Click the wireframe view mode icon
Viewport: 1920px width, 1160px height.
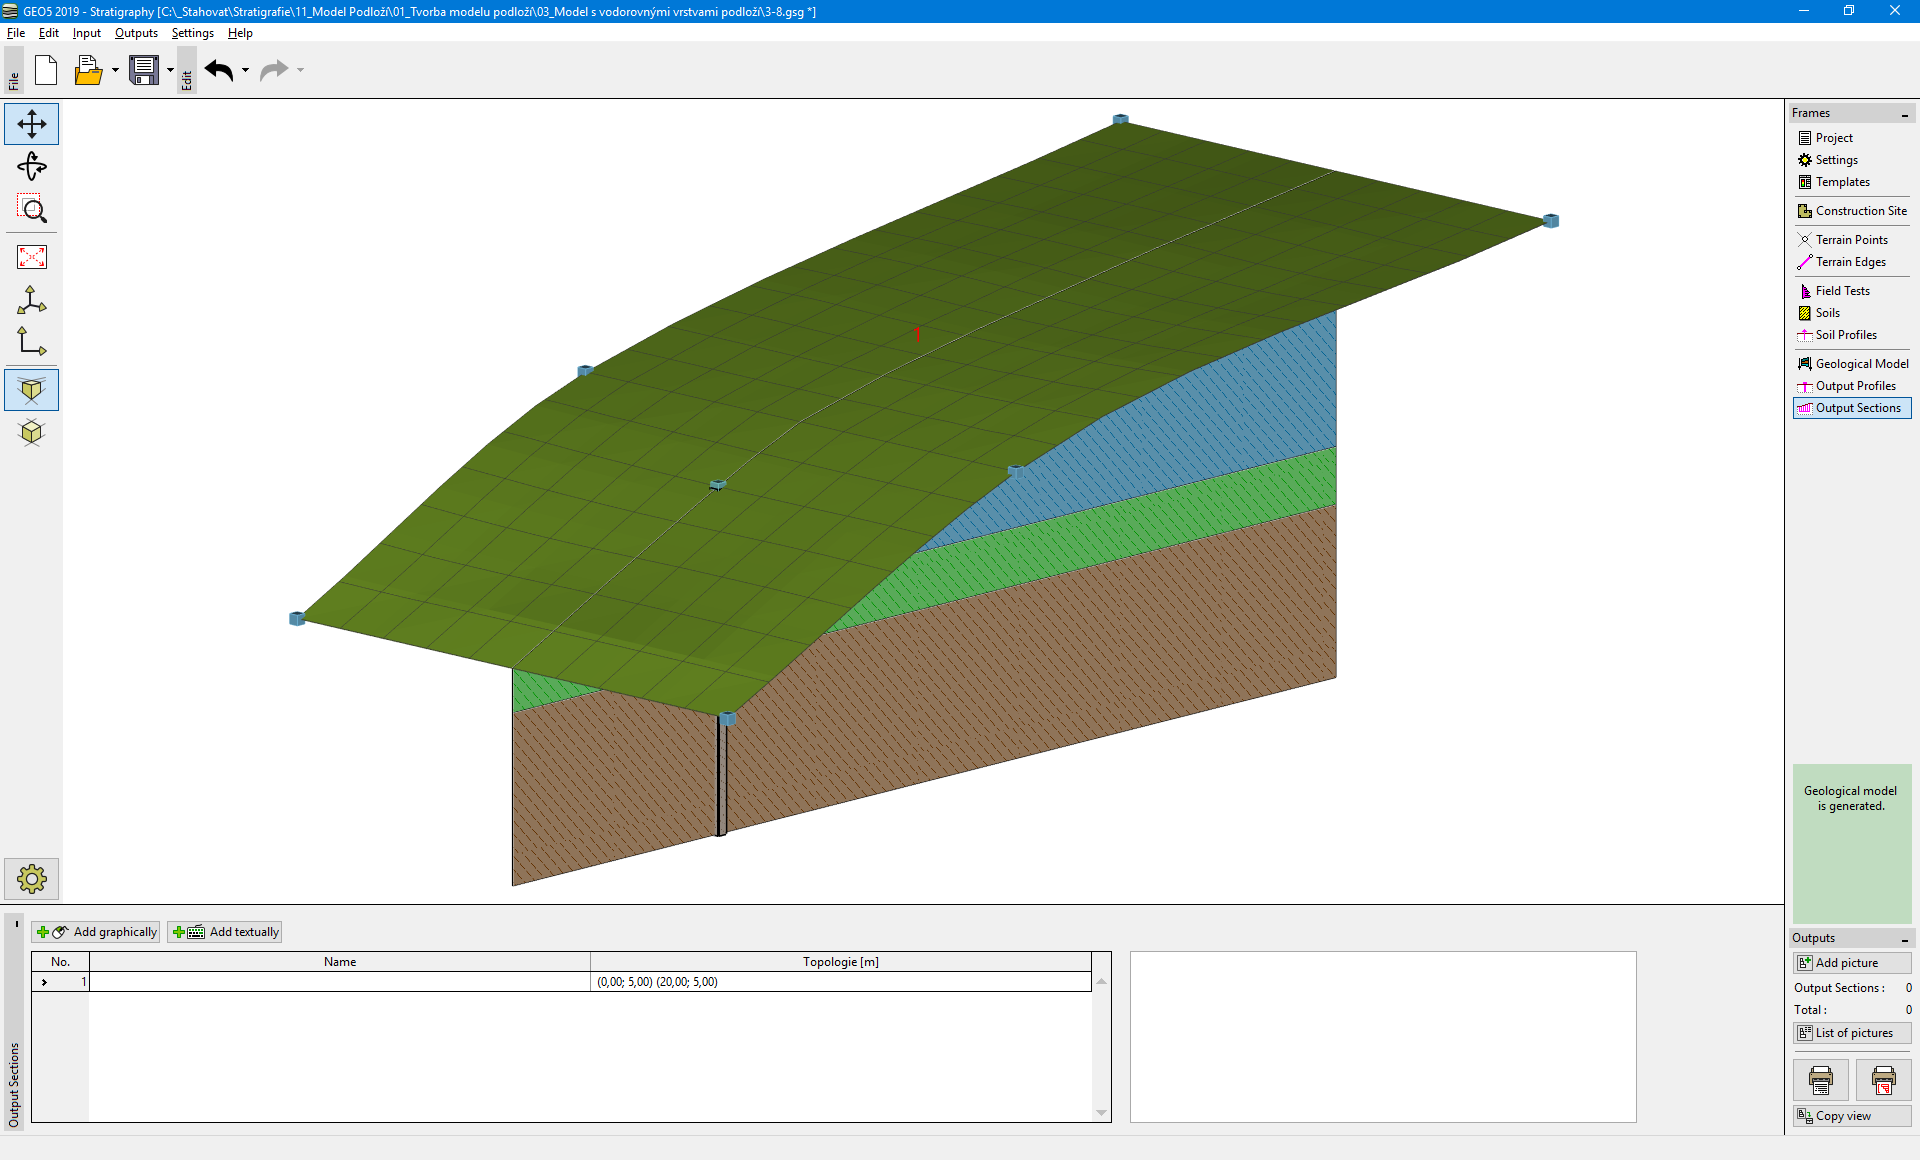tap(32, 433)
